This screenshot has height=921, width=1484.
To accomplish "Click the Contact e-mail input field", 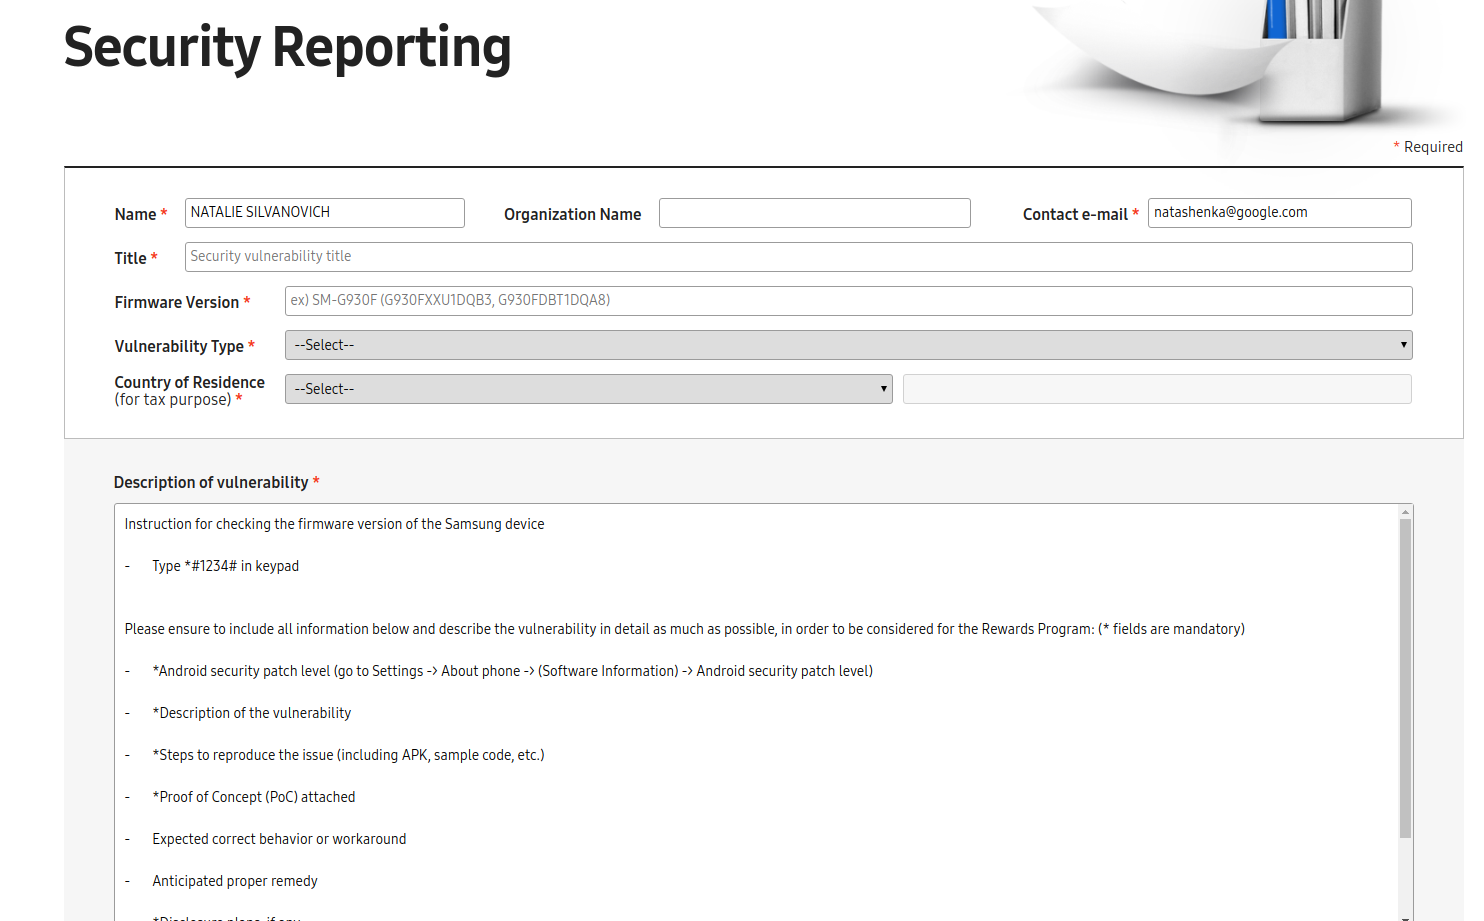I will pyautogui.click(x=1279, y=213).
